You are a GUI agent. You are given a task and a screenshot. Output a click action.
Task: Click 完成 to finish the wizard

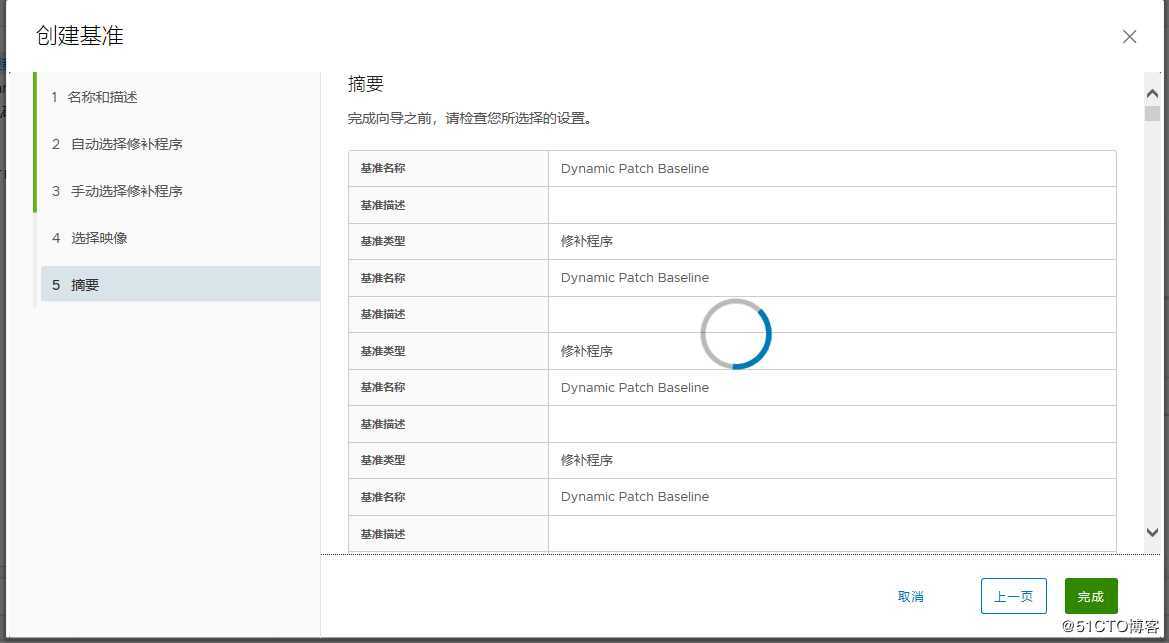tap(1090, 595)
